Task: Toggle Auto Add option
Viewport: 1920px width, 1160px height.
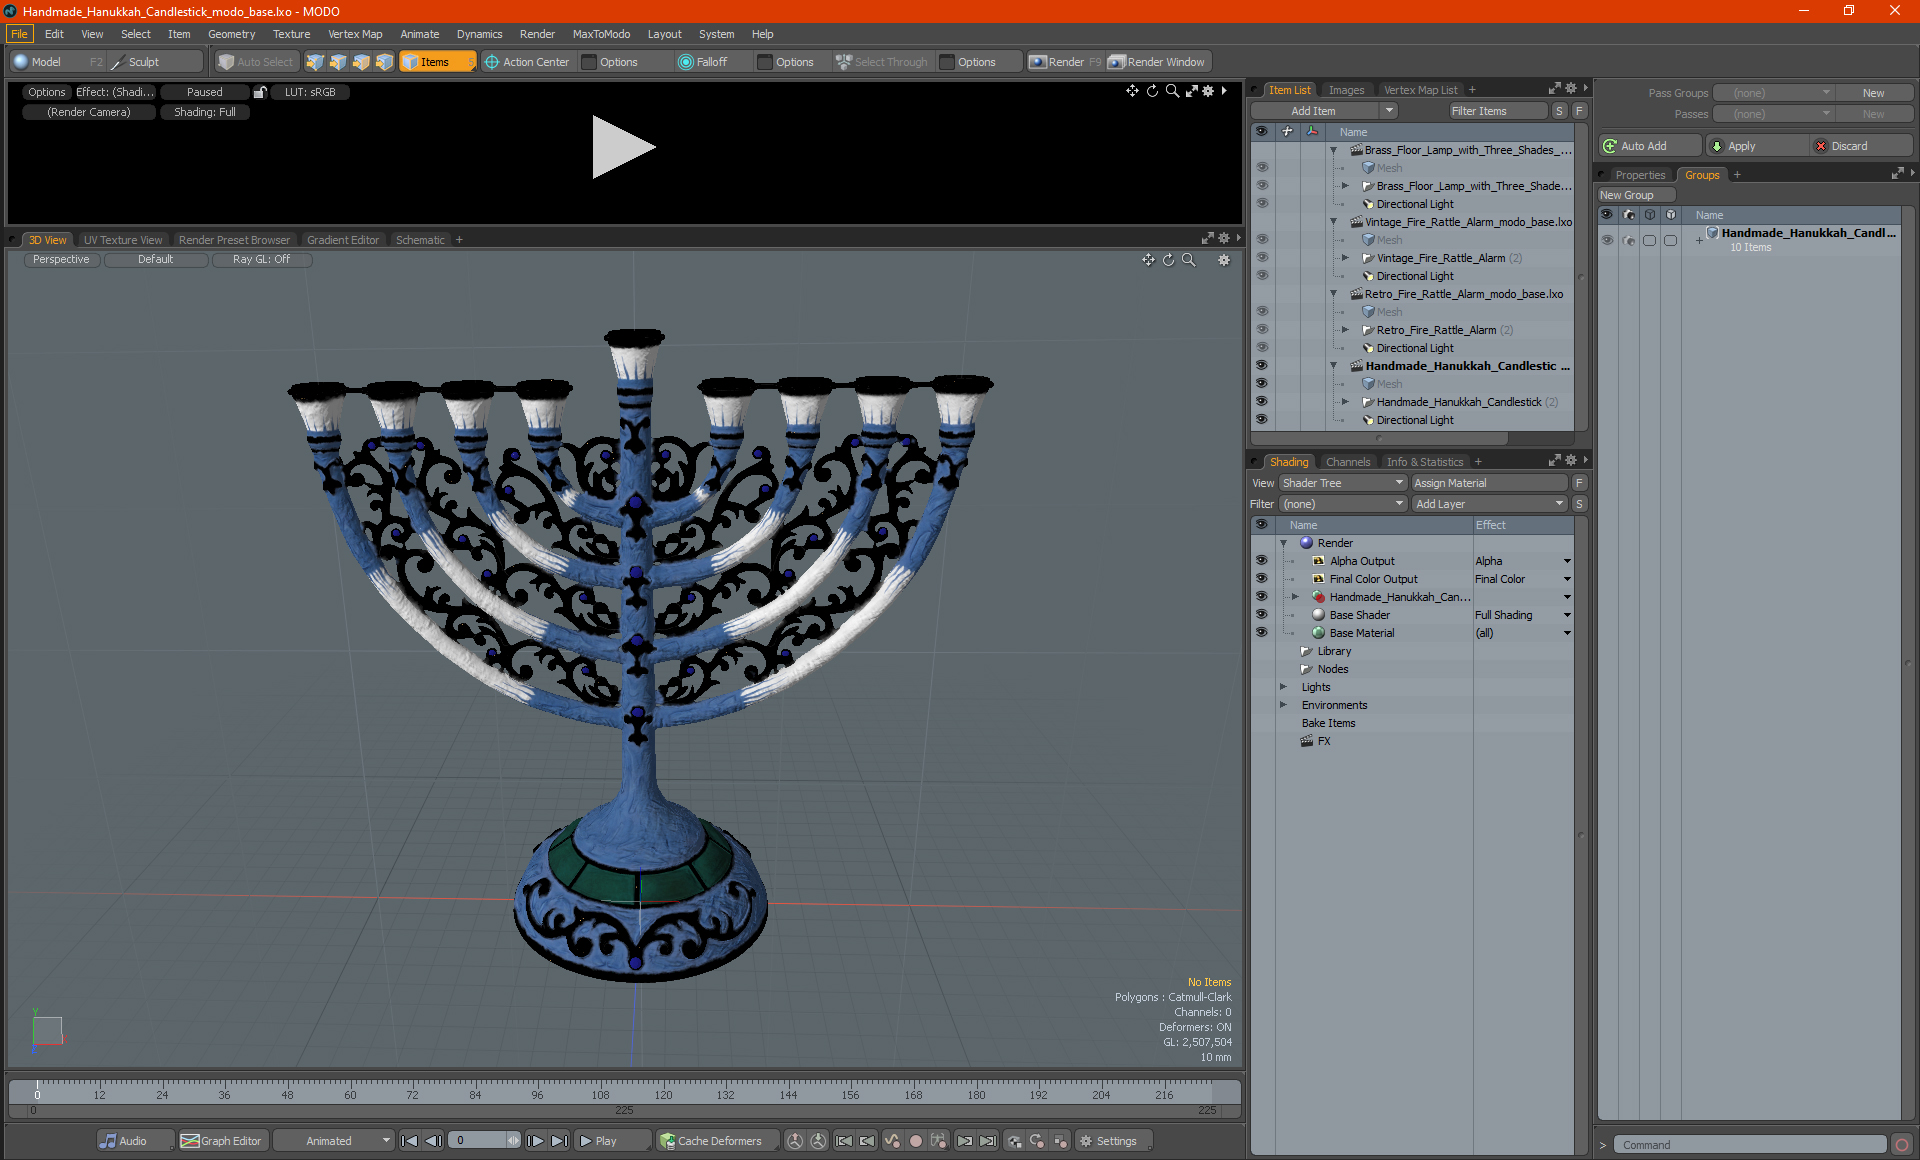Action: [1649, 146]
